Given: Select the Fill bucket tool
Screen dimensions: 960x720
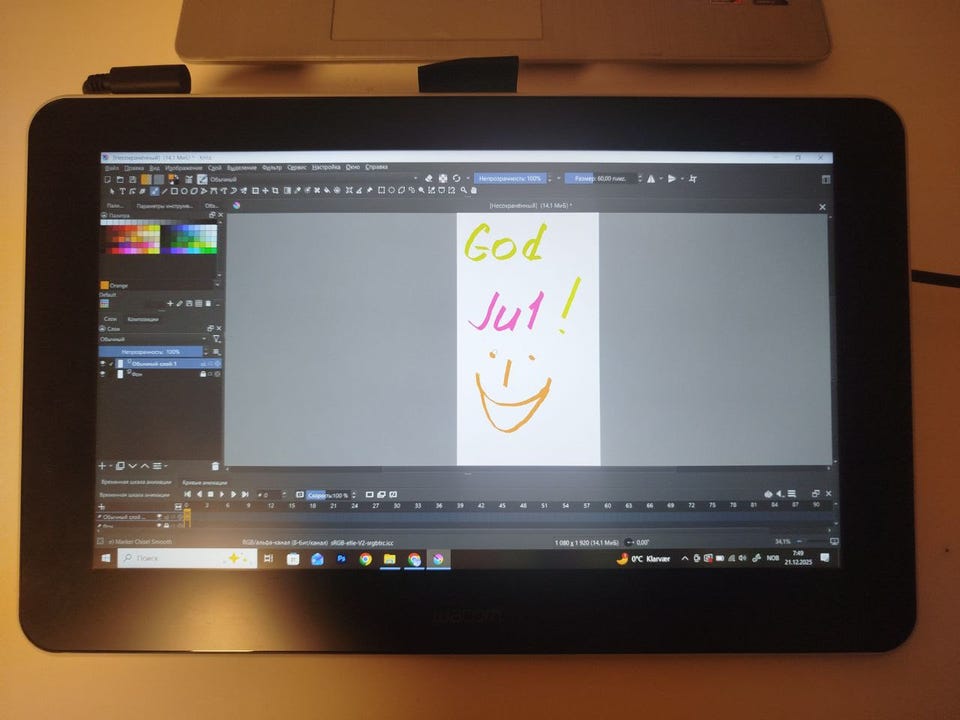Looking at the screenshot, I should [327, 191].
